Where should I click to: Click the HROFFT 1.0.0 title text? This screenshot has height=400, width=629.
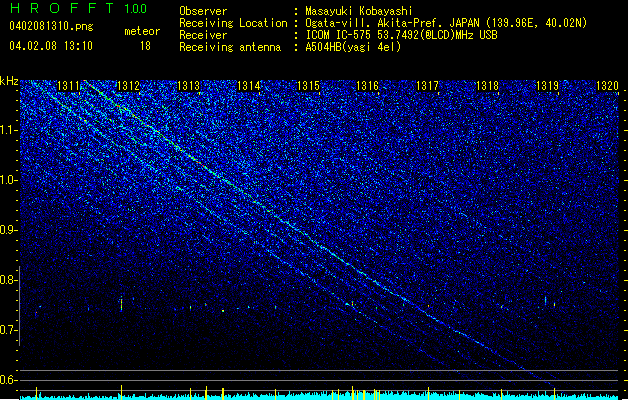coord(78,8)
